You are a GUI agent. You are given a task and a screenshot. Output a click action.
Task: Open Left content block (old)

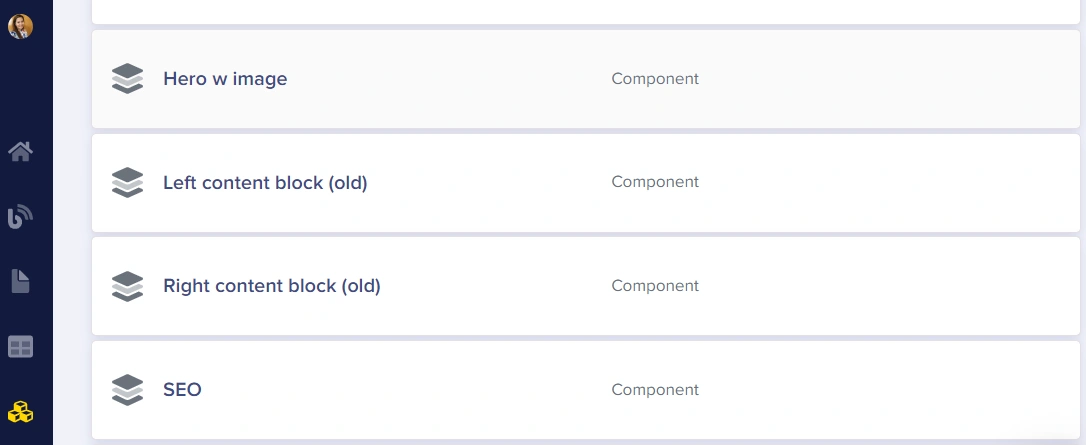pyautogui.click(x=265, y=183)
